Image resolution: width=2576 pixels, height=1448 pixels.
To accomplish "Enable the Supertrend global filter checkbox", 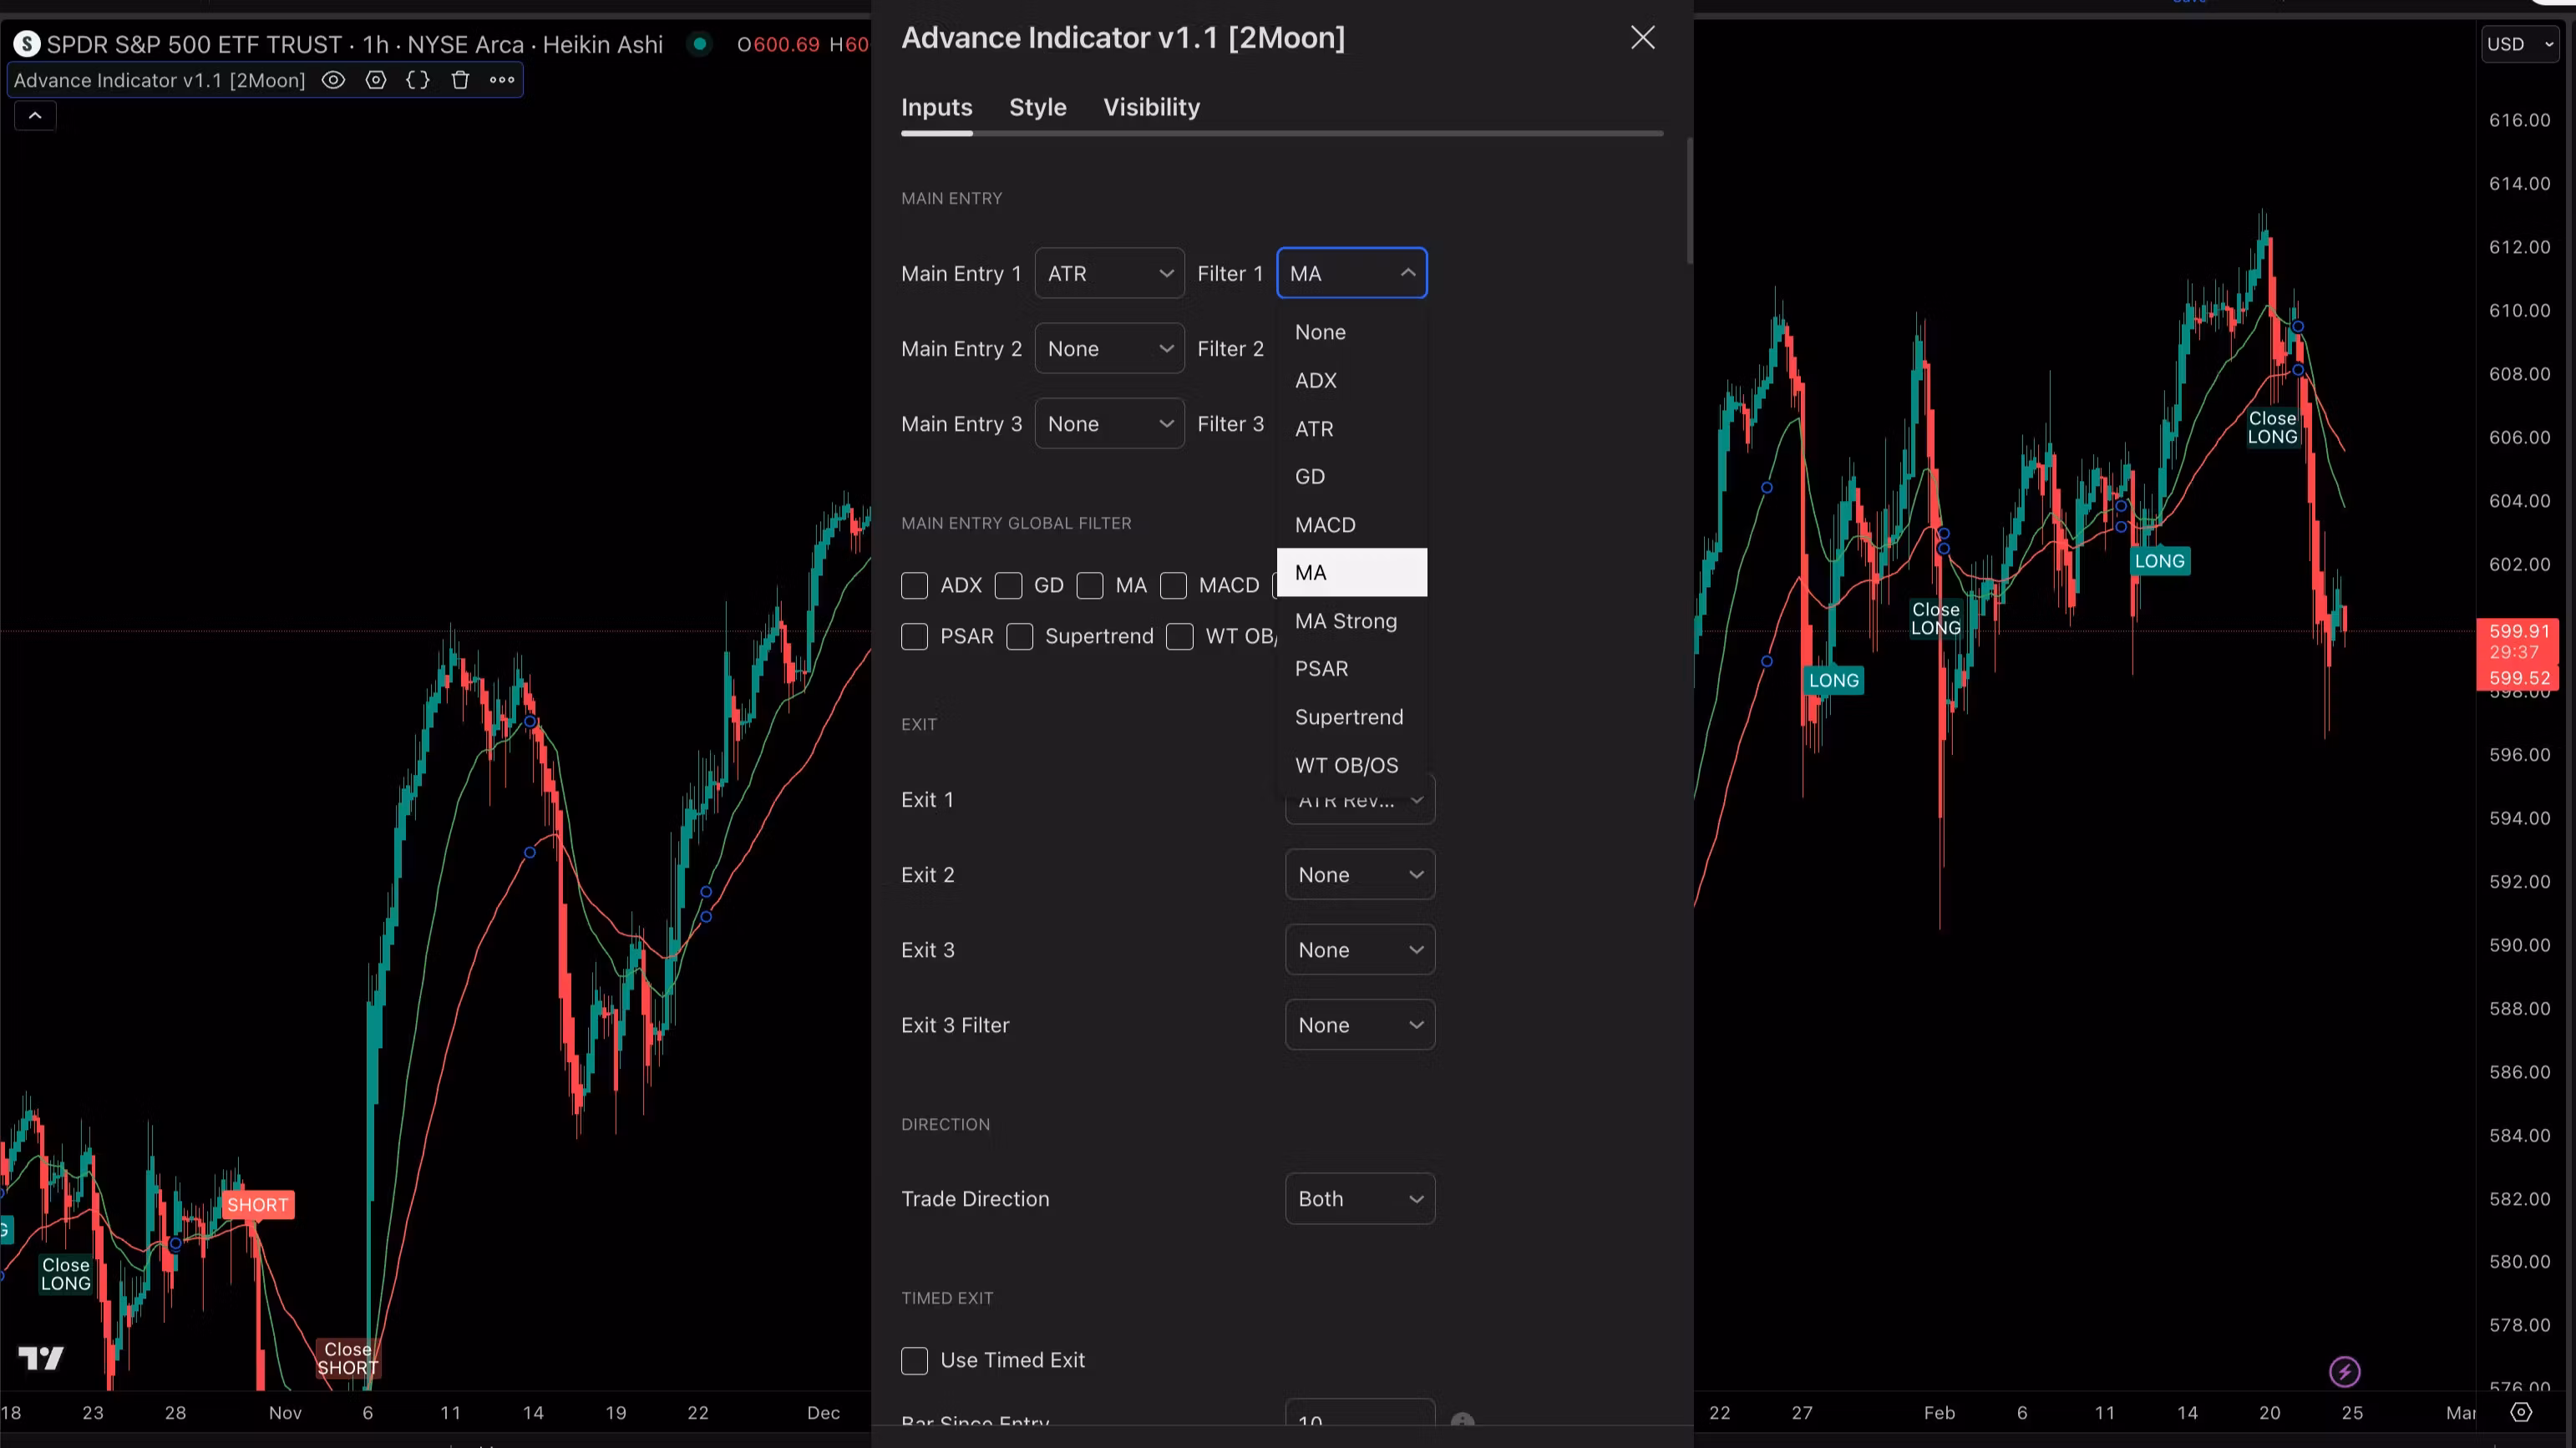I will tap(1019, 636).
